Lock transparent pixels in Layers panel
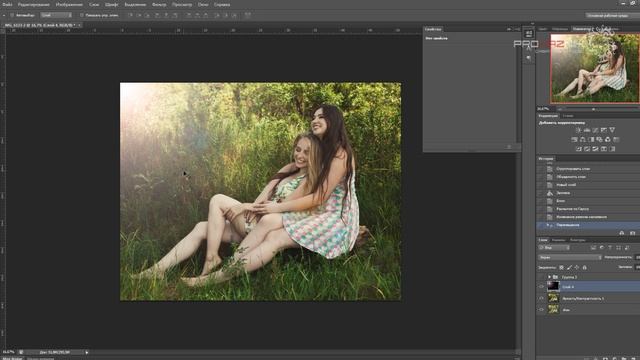This screenshot has width=640, height=360. pos(562,267)
